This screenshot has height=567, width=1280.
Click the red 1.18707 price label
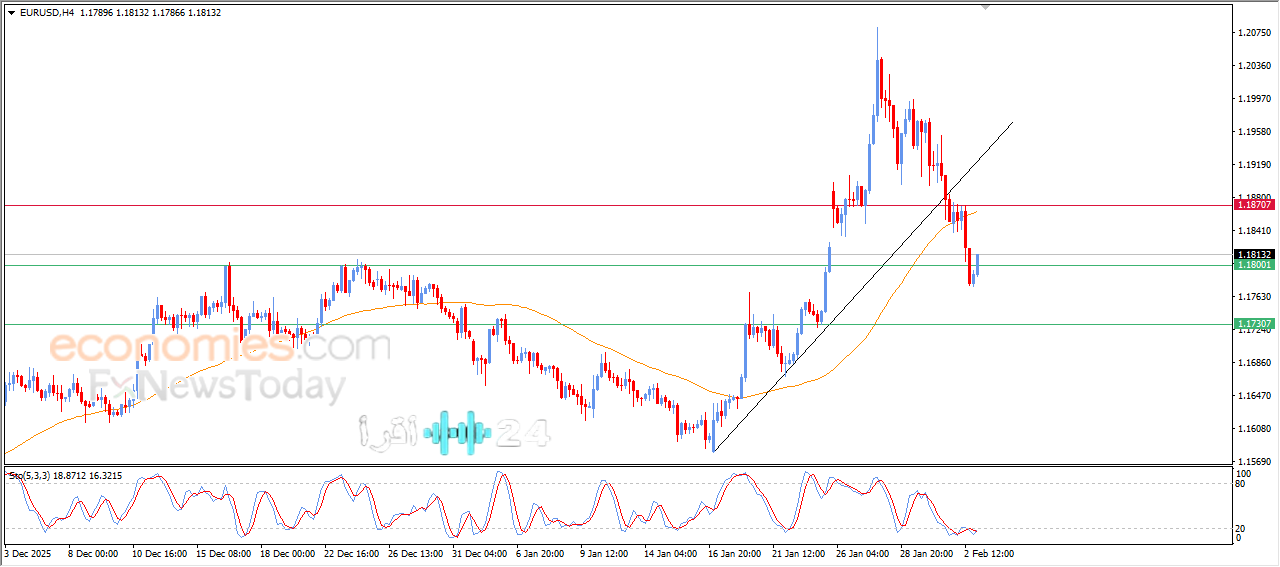coord(1253,204)
